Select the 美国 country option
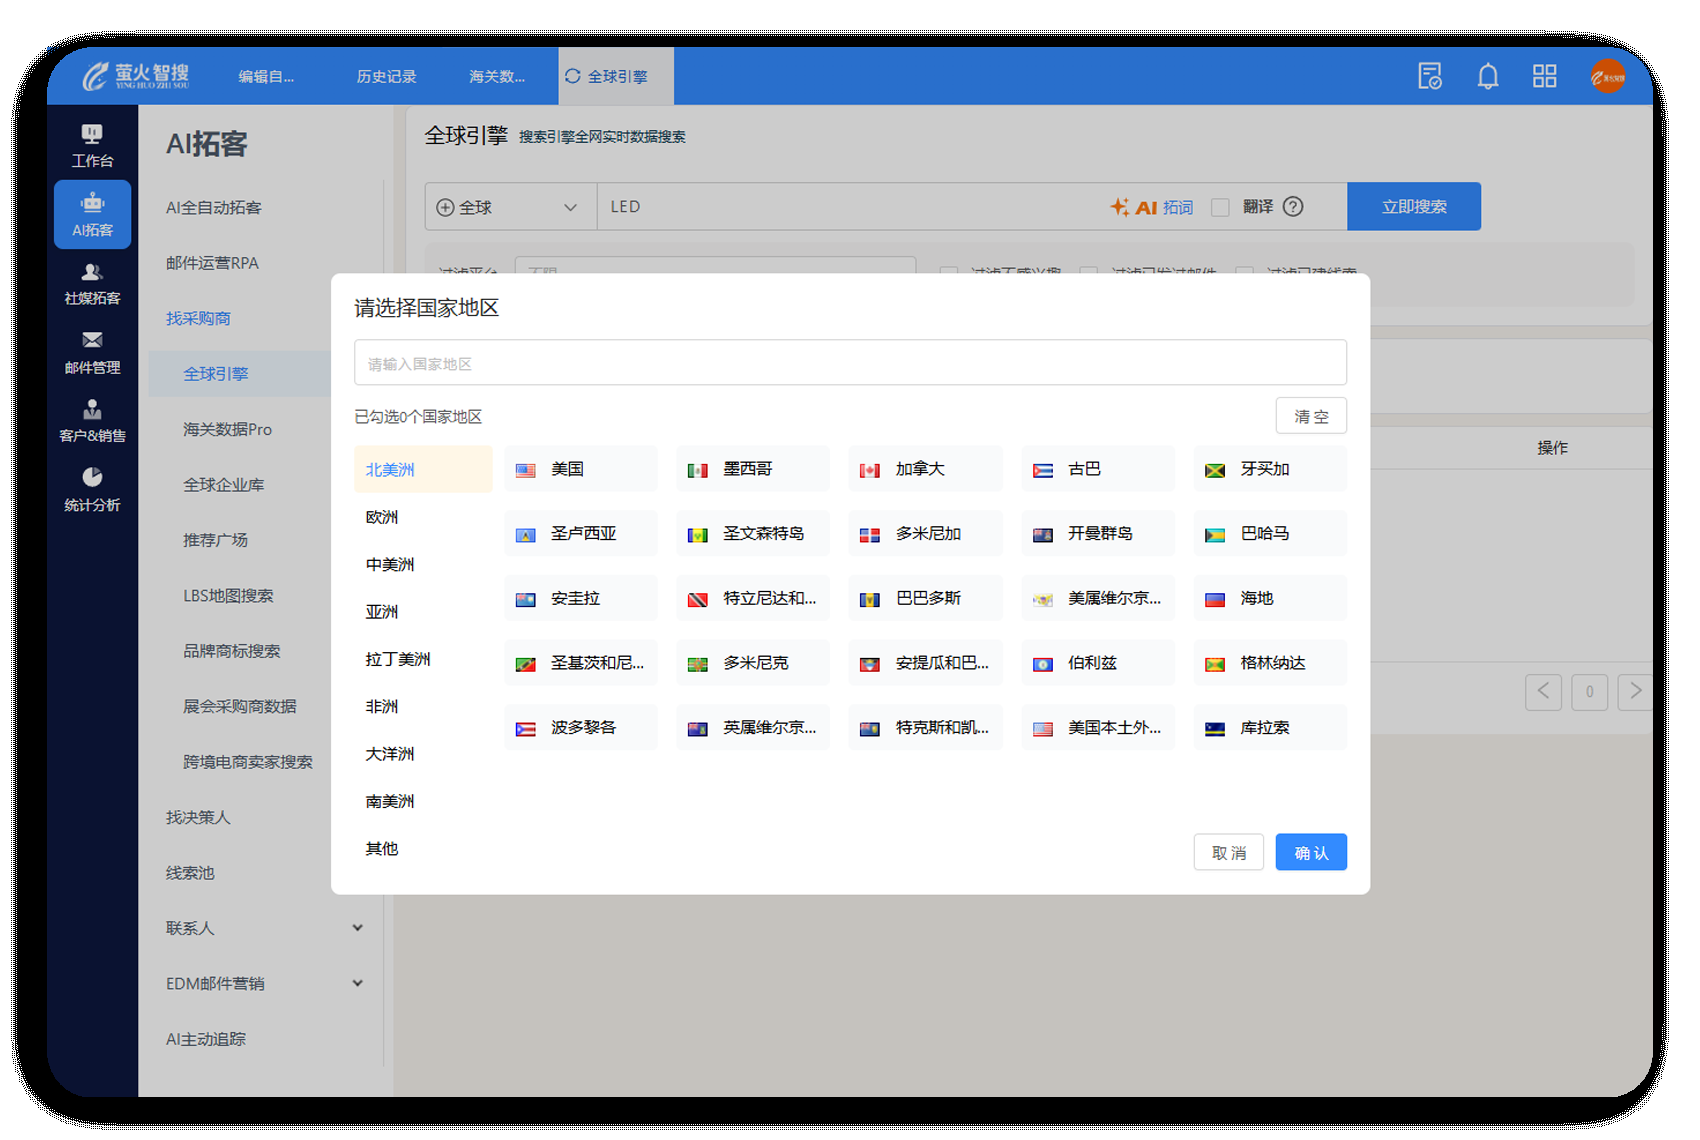 tap(580, 469)
